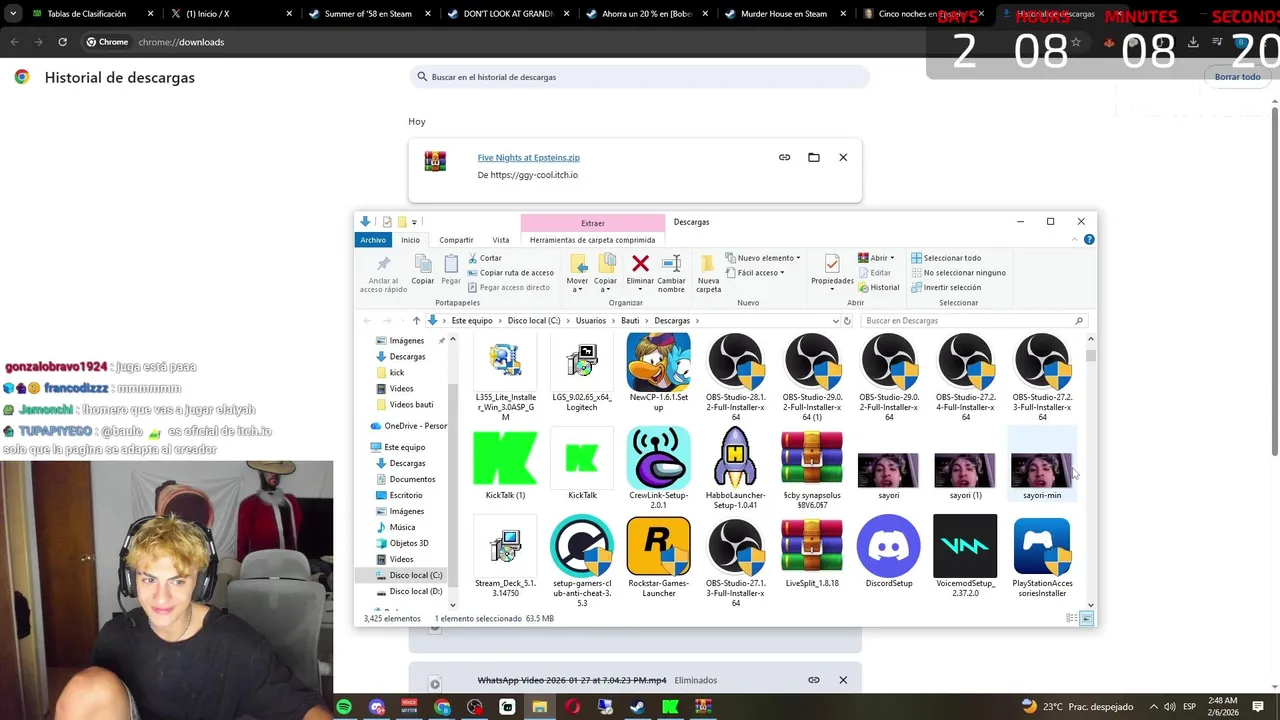Open the Abrir dropdown in ribbon
This screenshot has height=720, width=1280.
pos(877,258)
